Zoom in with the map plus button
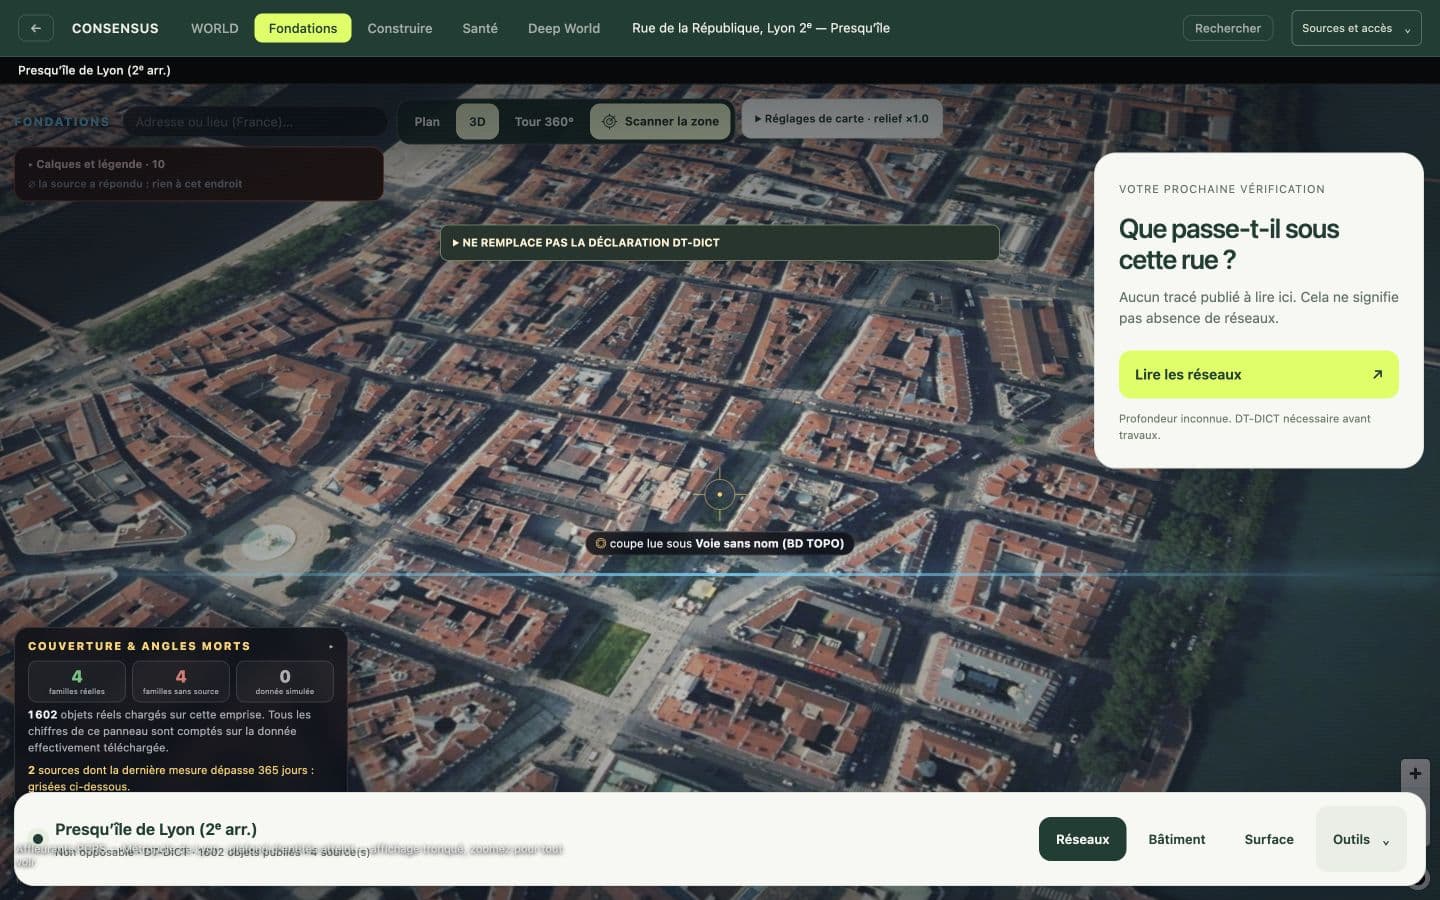 1415,773
